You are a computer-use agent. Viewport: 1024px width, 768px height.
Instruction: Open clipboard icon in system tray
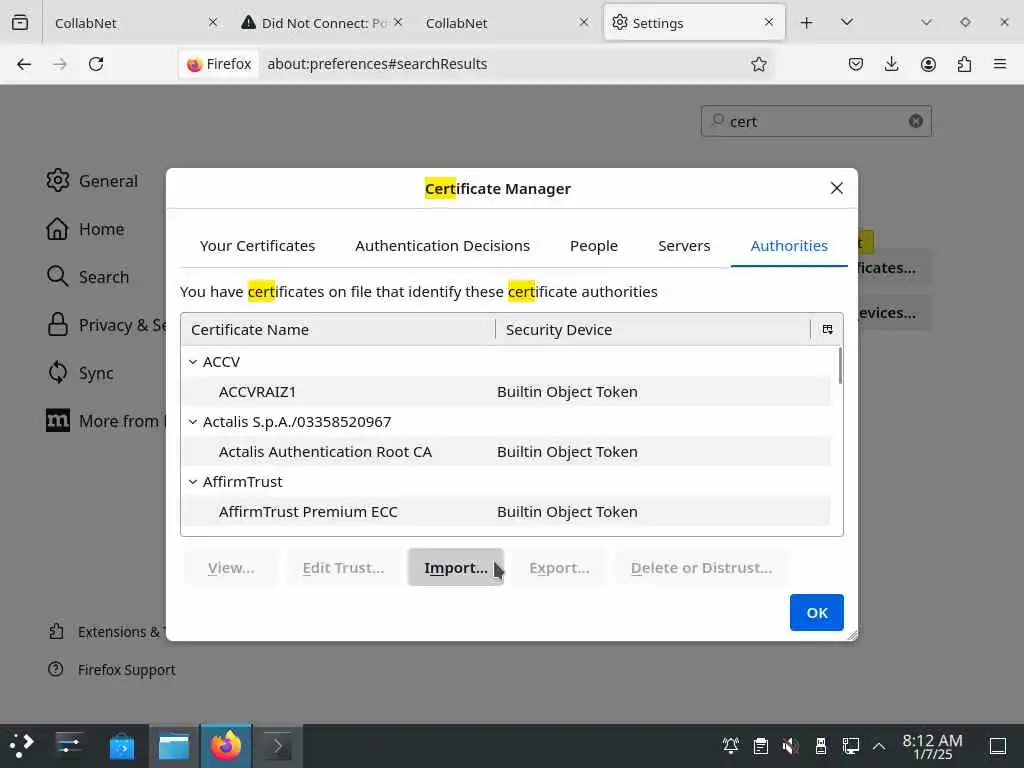761,745
